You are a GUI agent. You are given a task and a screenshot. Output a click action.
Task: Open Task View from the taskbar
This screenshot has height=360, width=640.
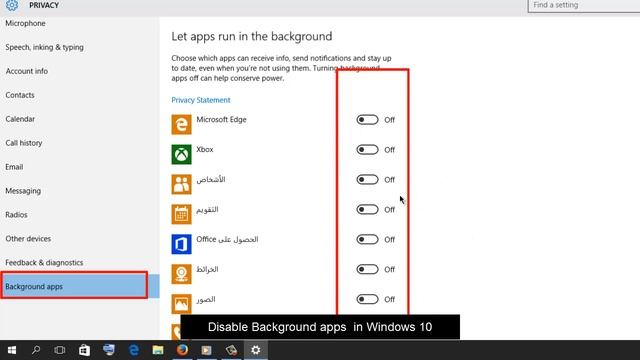click(x=60, y=350)
